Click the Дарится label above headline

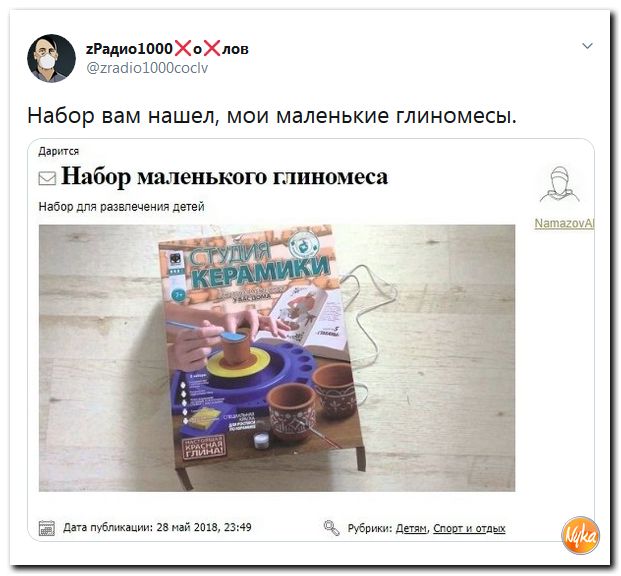(59, 151)
